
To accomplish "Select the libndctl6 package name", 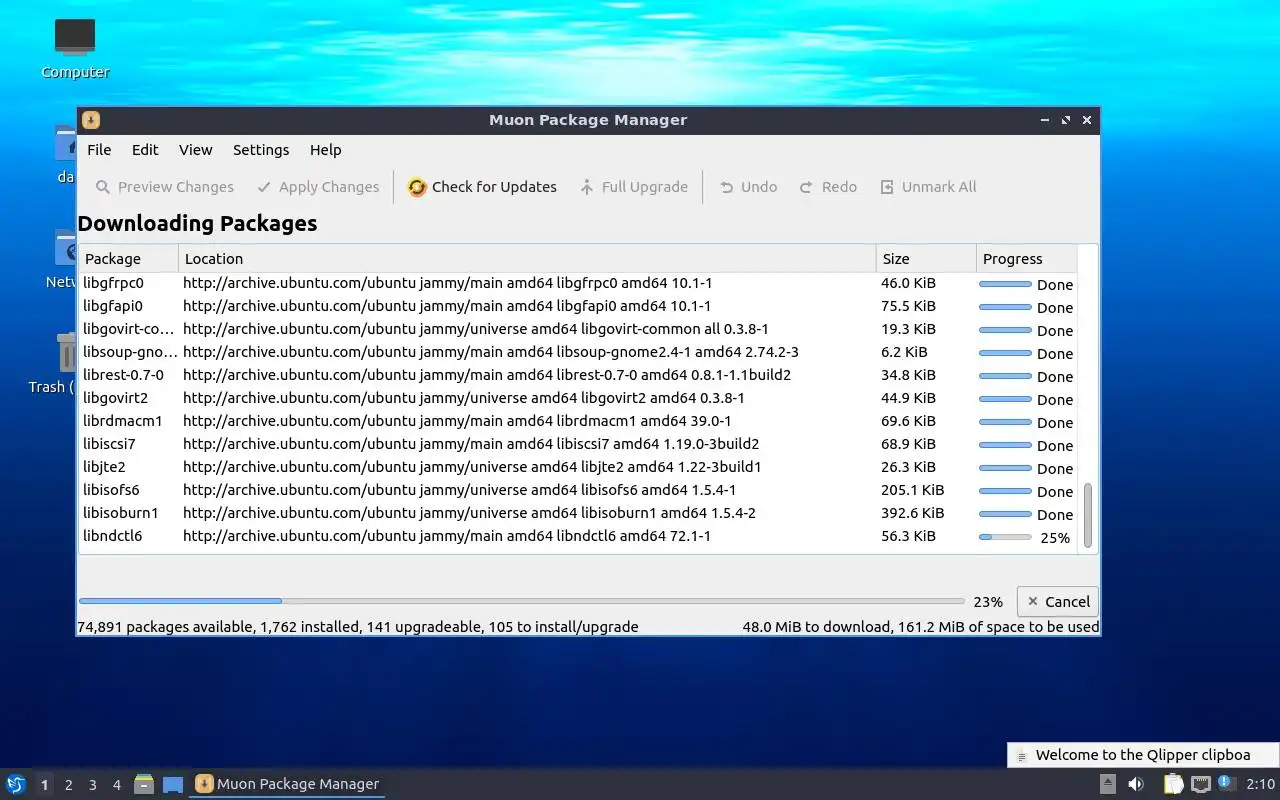I will pyautogui.click(x=113, y=536).
